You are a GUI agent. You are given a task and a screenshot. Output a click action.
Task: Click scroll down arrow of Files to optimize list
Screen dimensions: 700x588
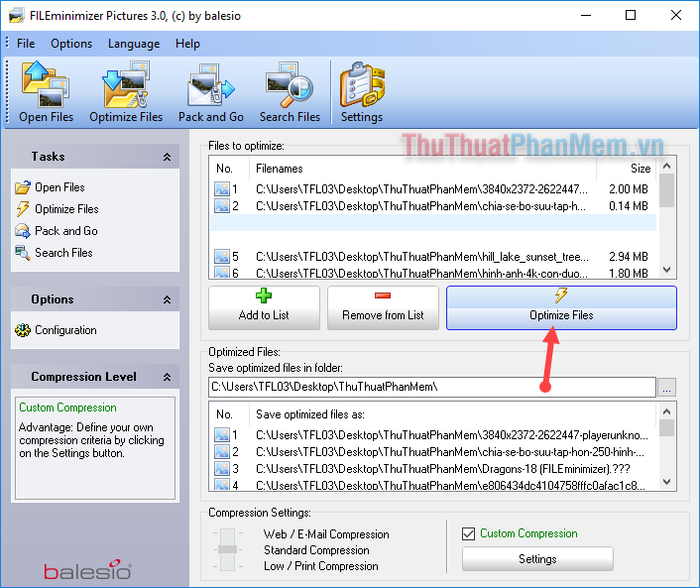[667, 270]
